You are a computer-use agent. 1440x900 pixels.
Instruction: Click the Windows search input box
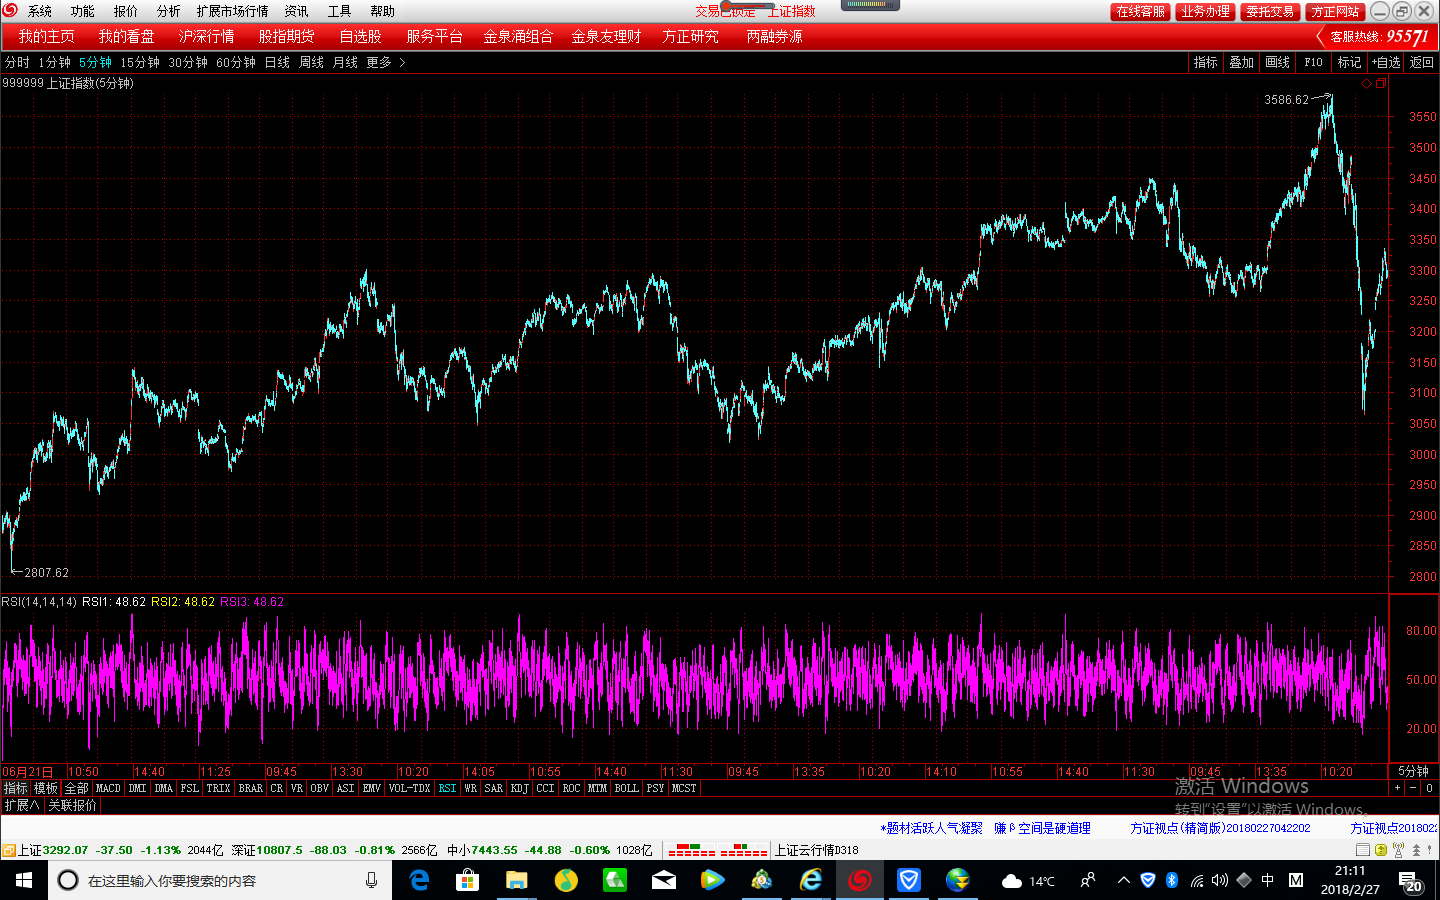(220, 880)
